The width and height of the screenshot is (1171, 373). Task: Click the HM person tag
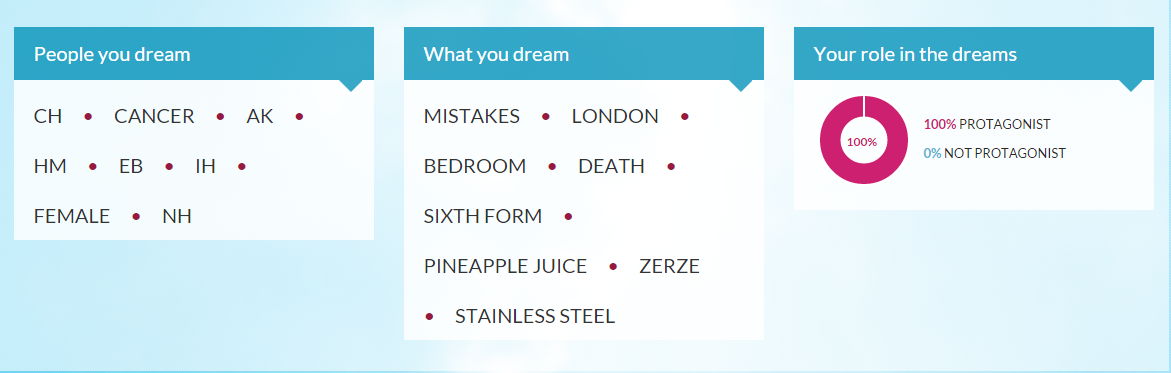[x=50, y=167]
